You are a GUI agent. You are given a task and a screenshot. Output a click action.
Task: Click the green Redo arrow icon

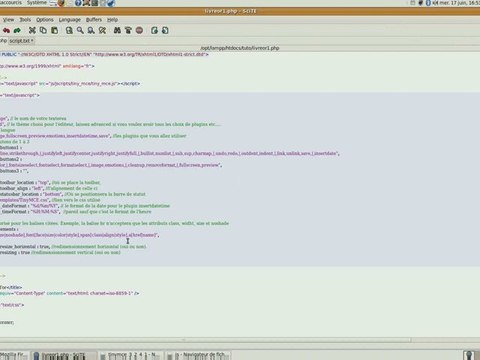17,31
